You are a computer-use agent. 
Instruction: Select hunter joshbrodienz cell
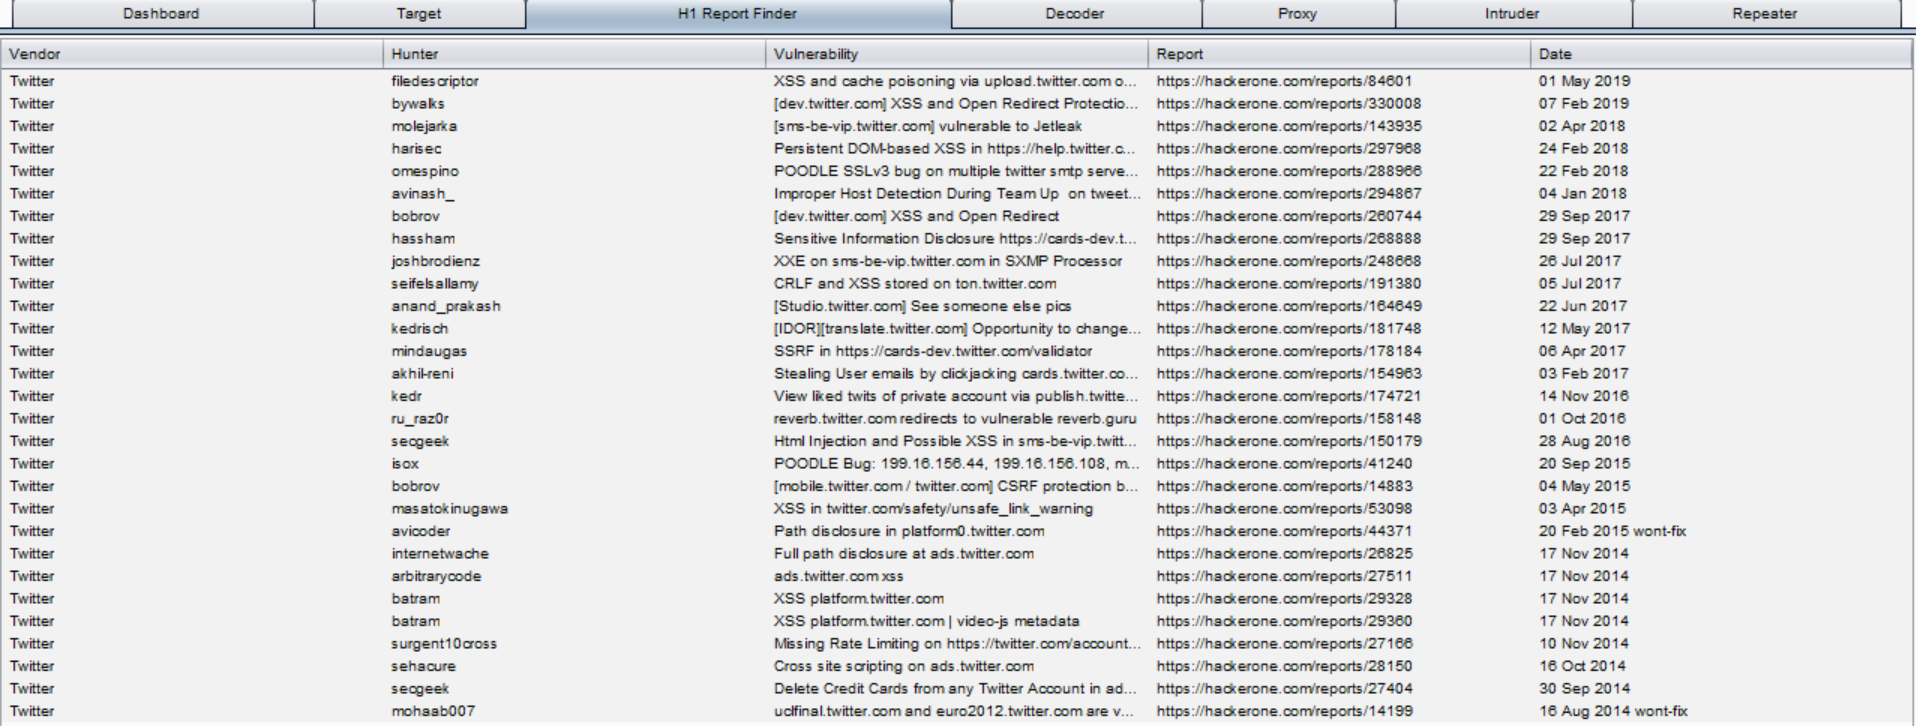click(574, 261)
